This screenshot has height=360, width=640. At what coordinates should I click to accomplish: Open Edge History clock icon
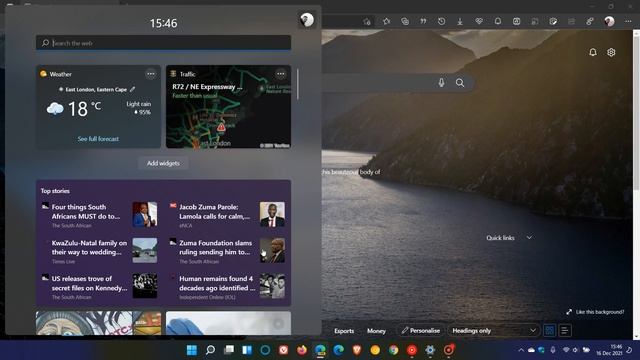(x=442, y=21)
